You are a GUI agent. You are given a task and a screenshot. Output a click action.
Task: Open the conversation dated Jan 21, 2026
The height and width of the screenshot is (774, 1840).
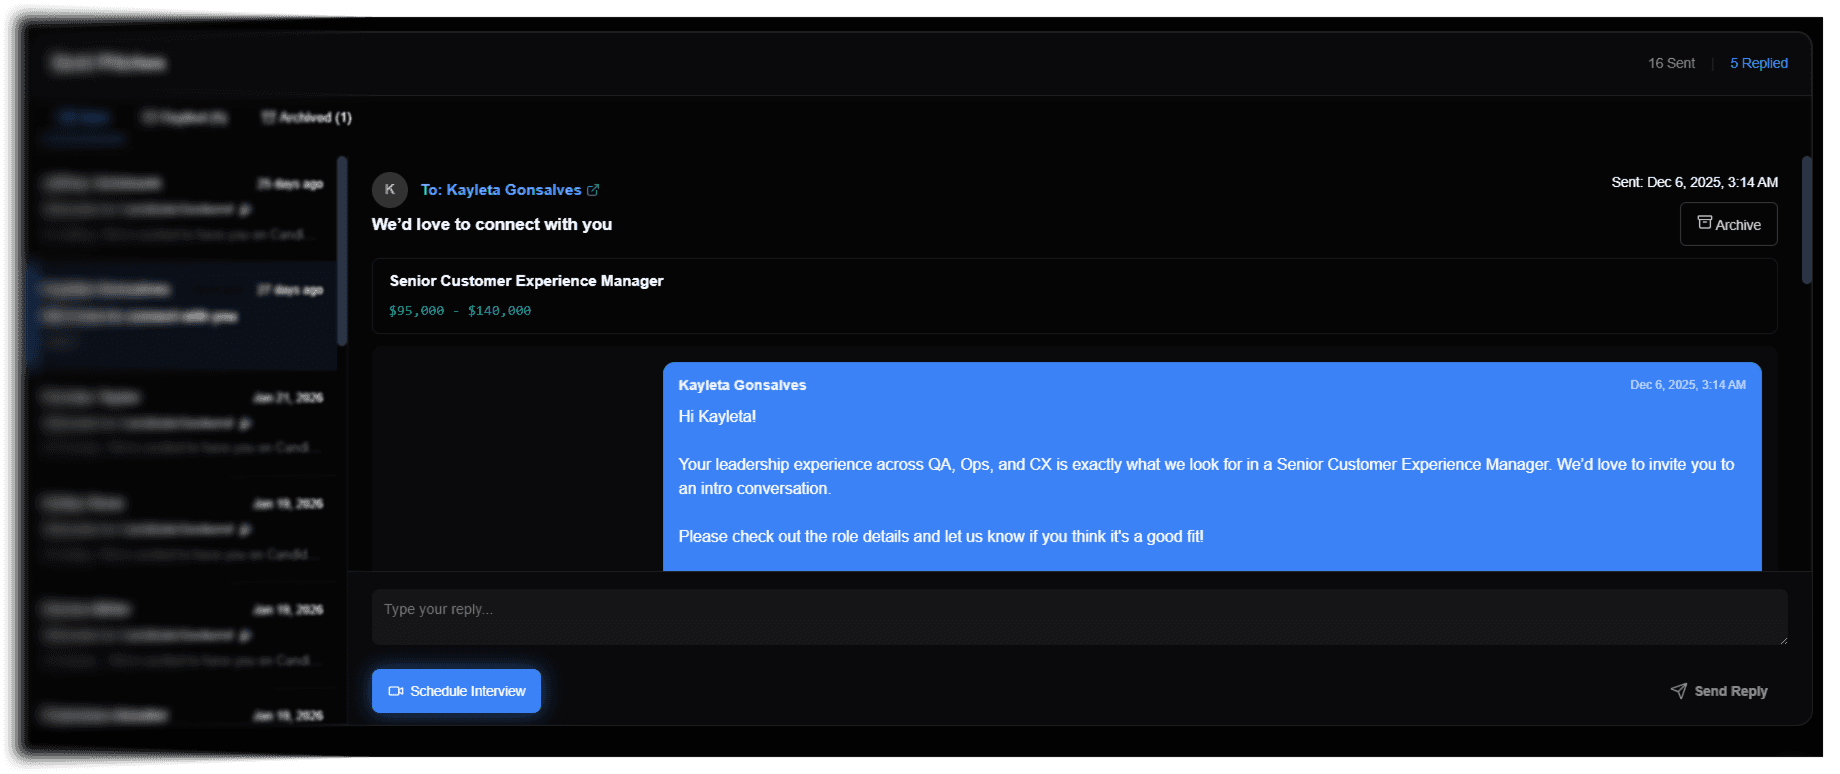coord(182,422)
